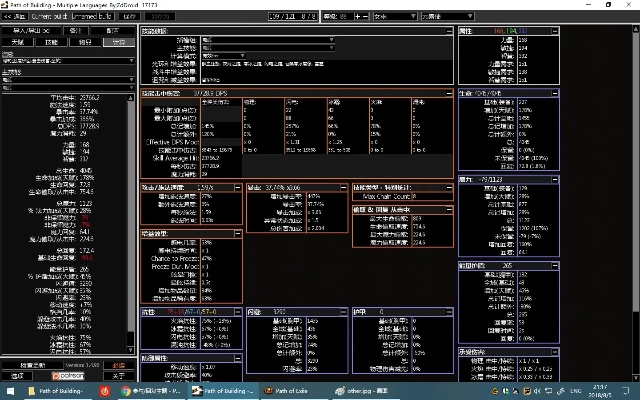
Task: Collapse the Crit Chance section
Action: 343,187
